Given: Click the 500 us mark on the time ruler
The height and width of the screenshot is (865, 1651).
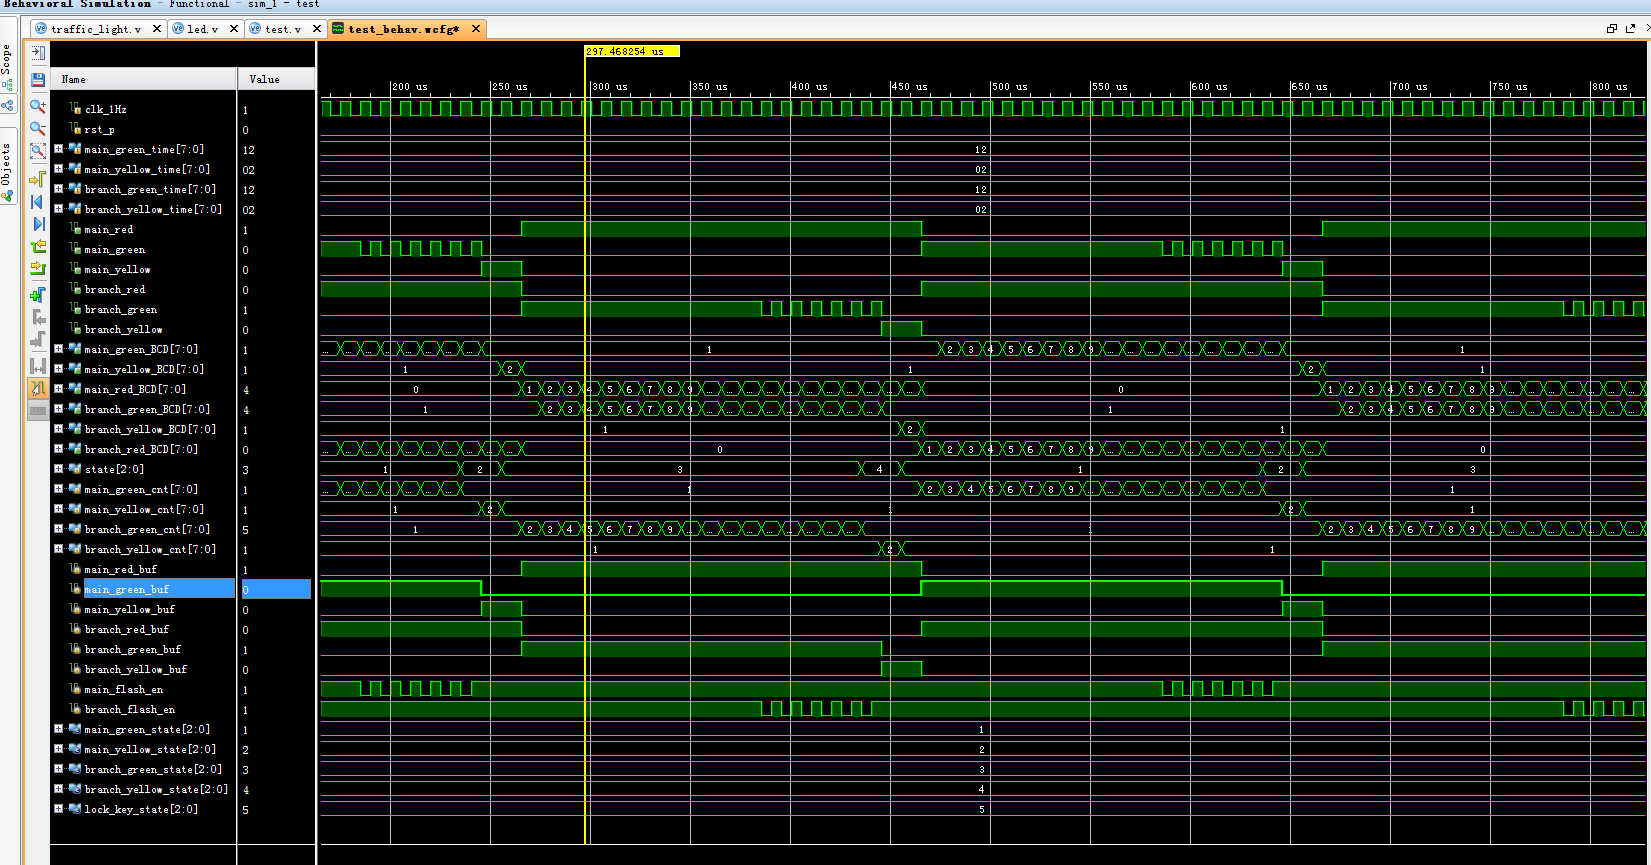Looking at the screenshot, I should click(x=1010, y=87).
